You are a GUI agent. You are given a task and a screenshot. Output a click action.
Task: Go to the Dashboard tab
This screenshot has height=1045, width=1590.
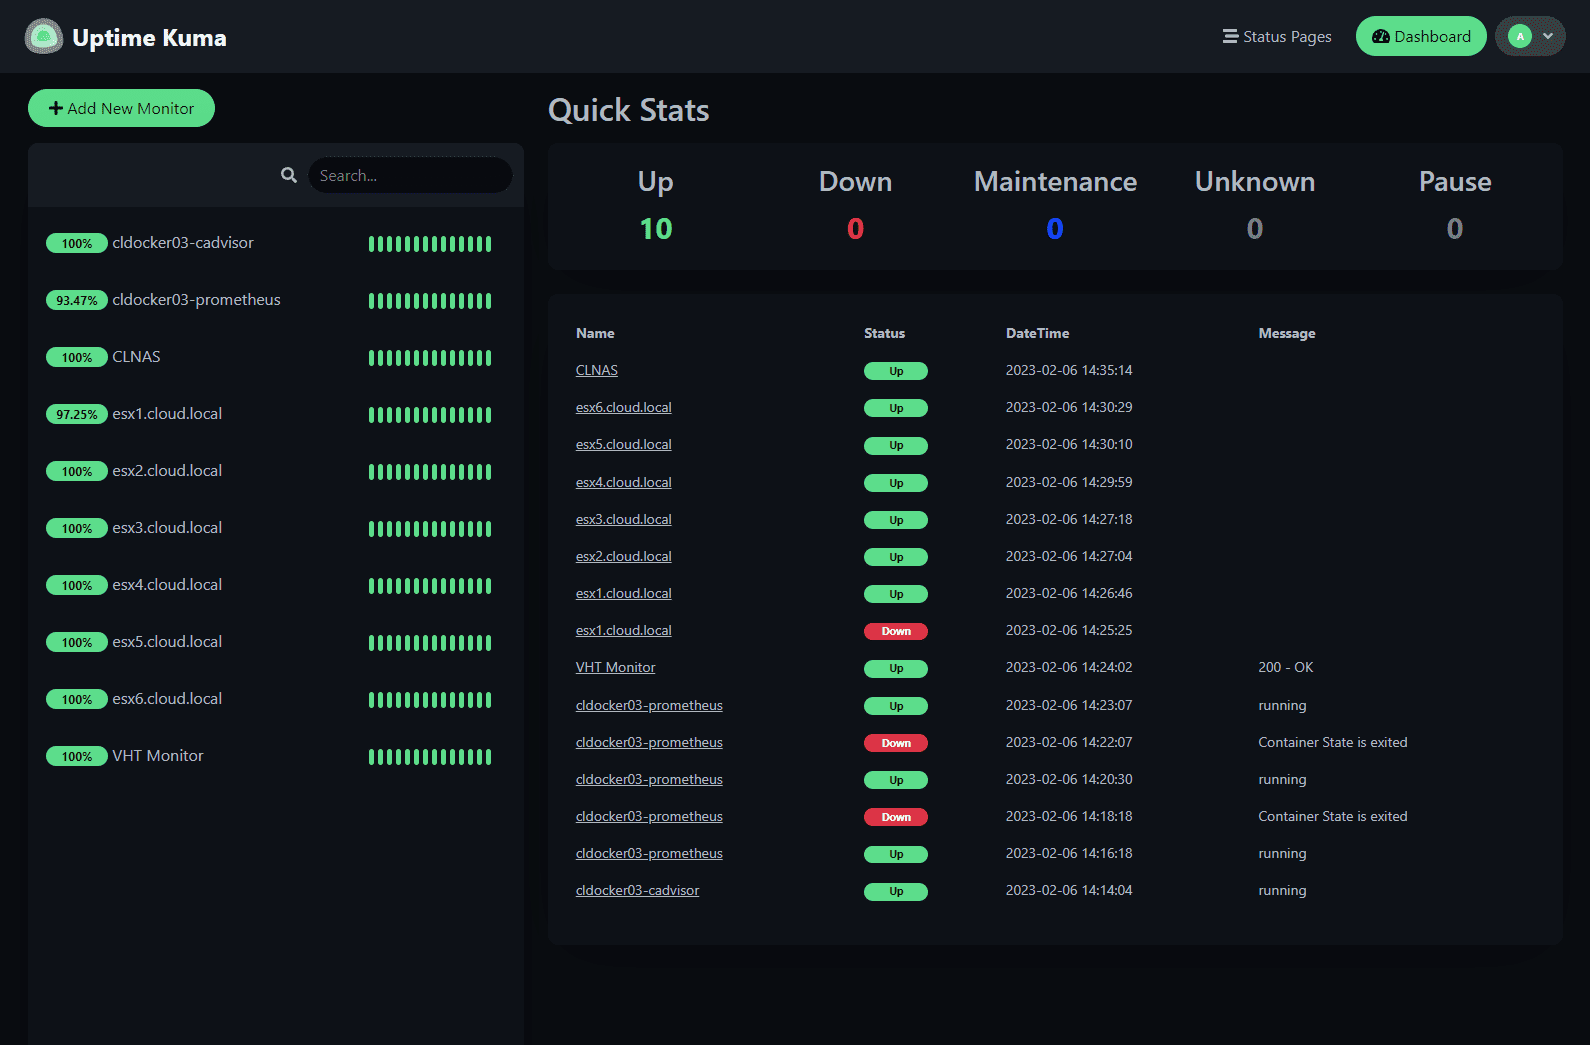click(x=1420, y=37)
